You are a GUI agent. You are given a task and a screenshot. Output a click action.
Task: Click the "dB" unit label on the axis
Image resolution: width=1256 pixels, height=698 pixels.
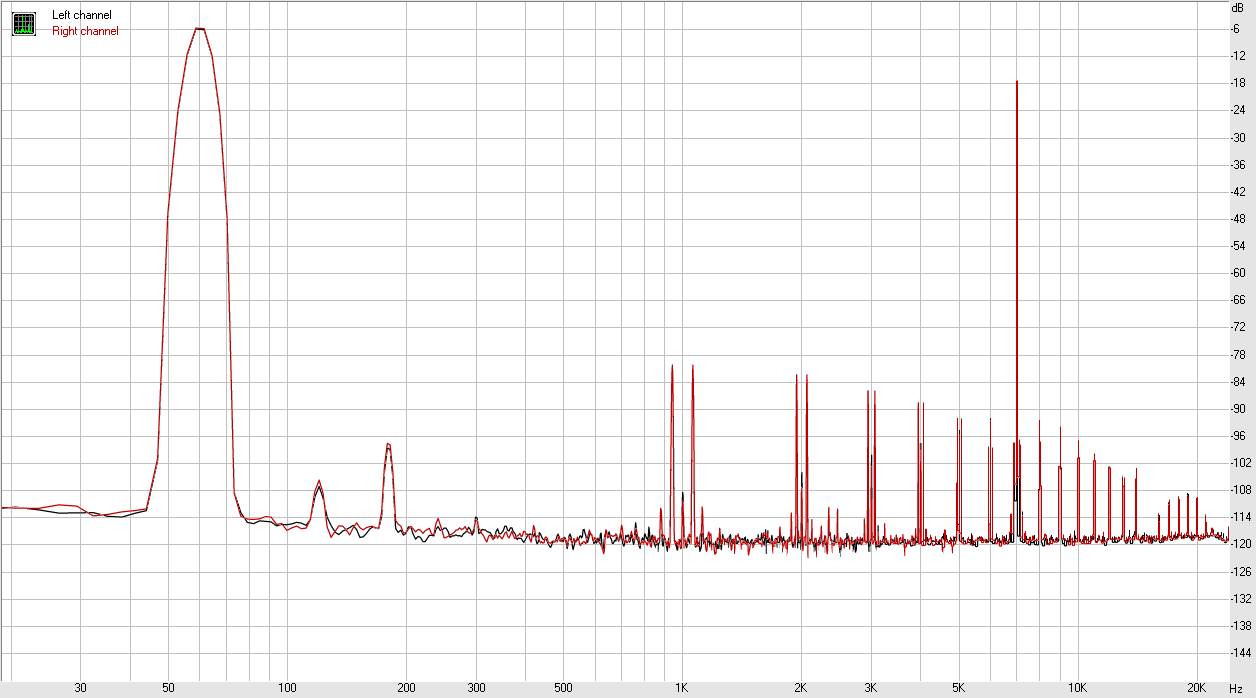point(1238,7)
